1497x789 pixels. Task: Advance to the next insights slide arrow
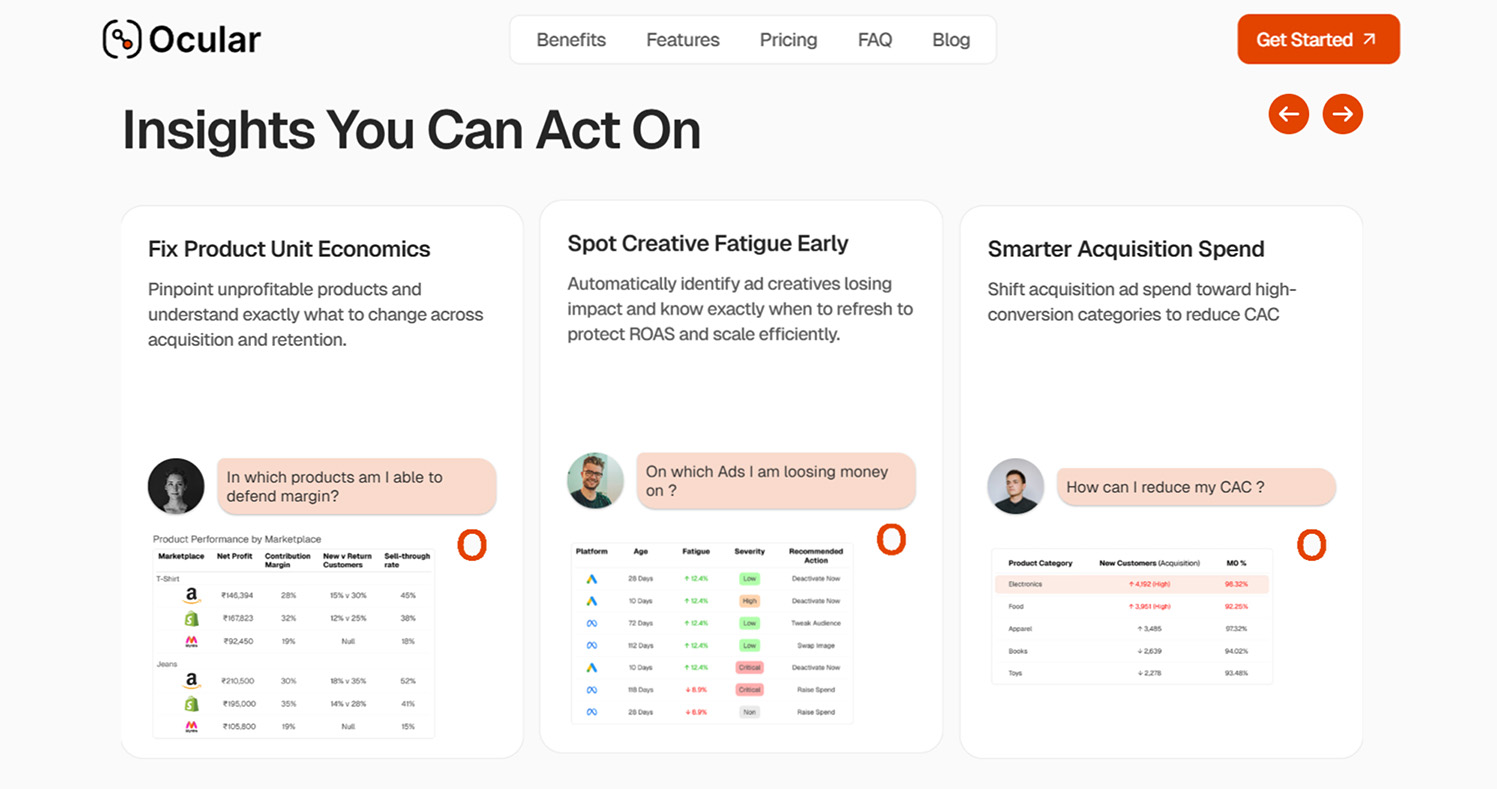[x=1342, y=114]
